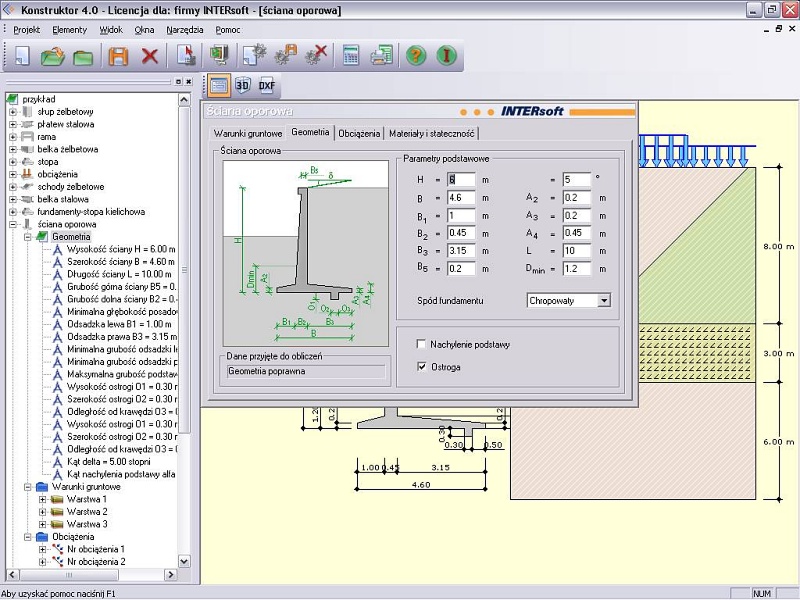Collapse the Warunki gruntowe tree node
The image size is (800, 600).
(x=28, y=487)
